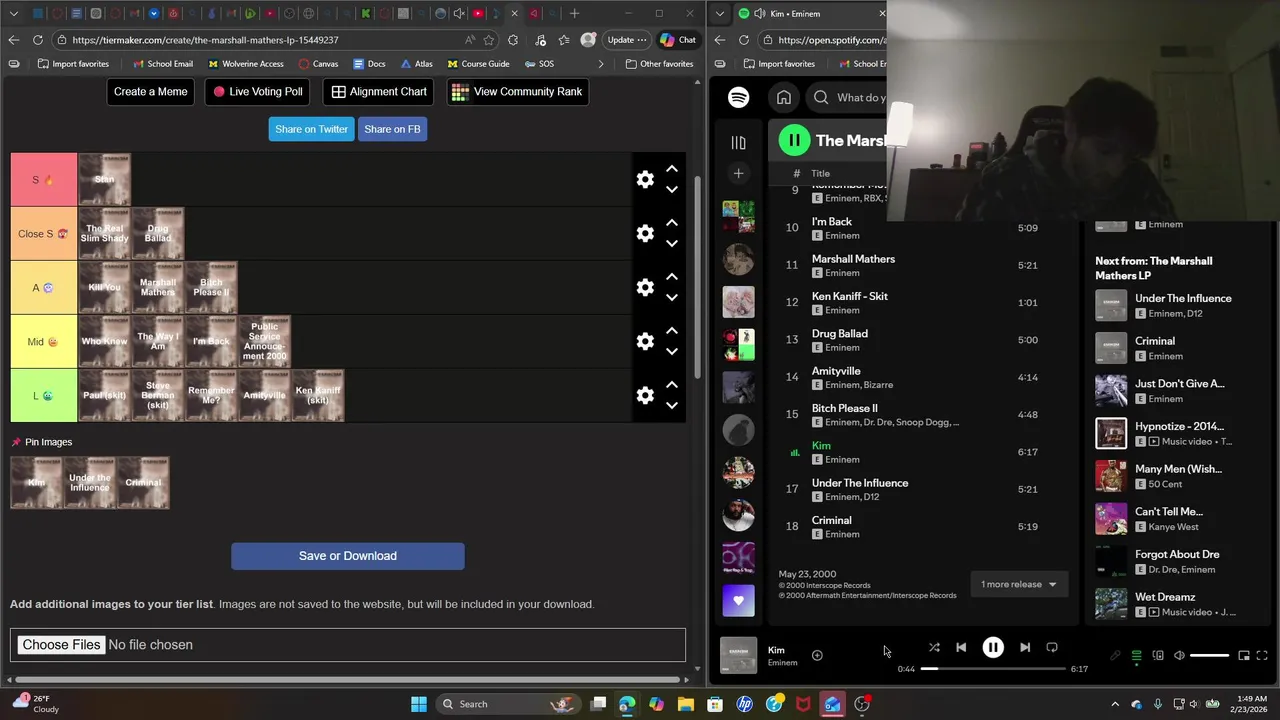Move the L tier row up

672,384
